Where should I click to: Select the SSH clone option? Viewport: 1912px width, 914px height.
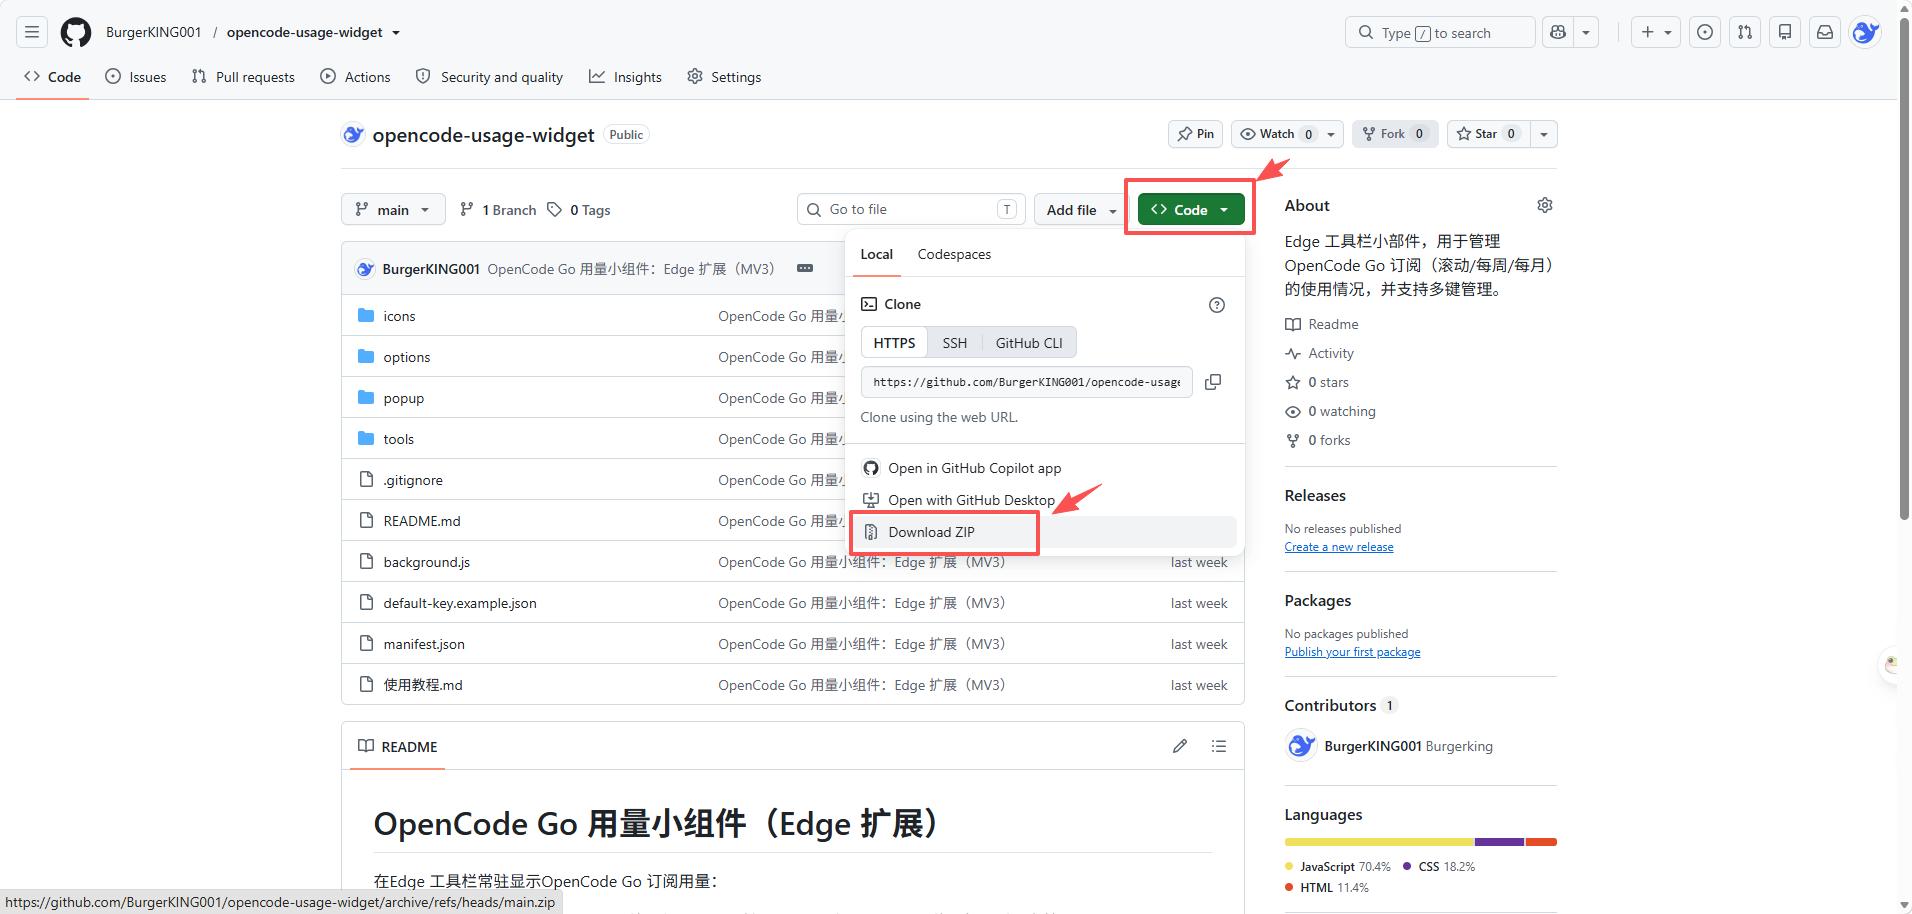[954, 343]
